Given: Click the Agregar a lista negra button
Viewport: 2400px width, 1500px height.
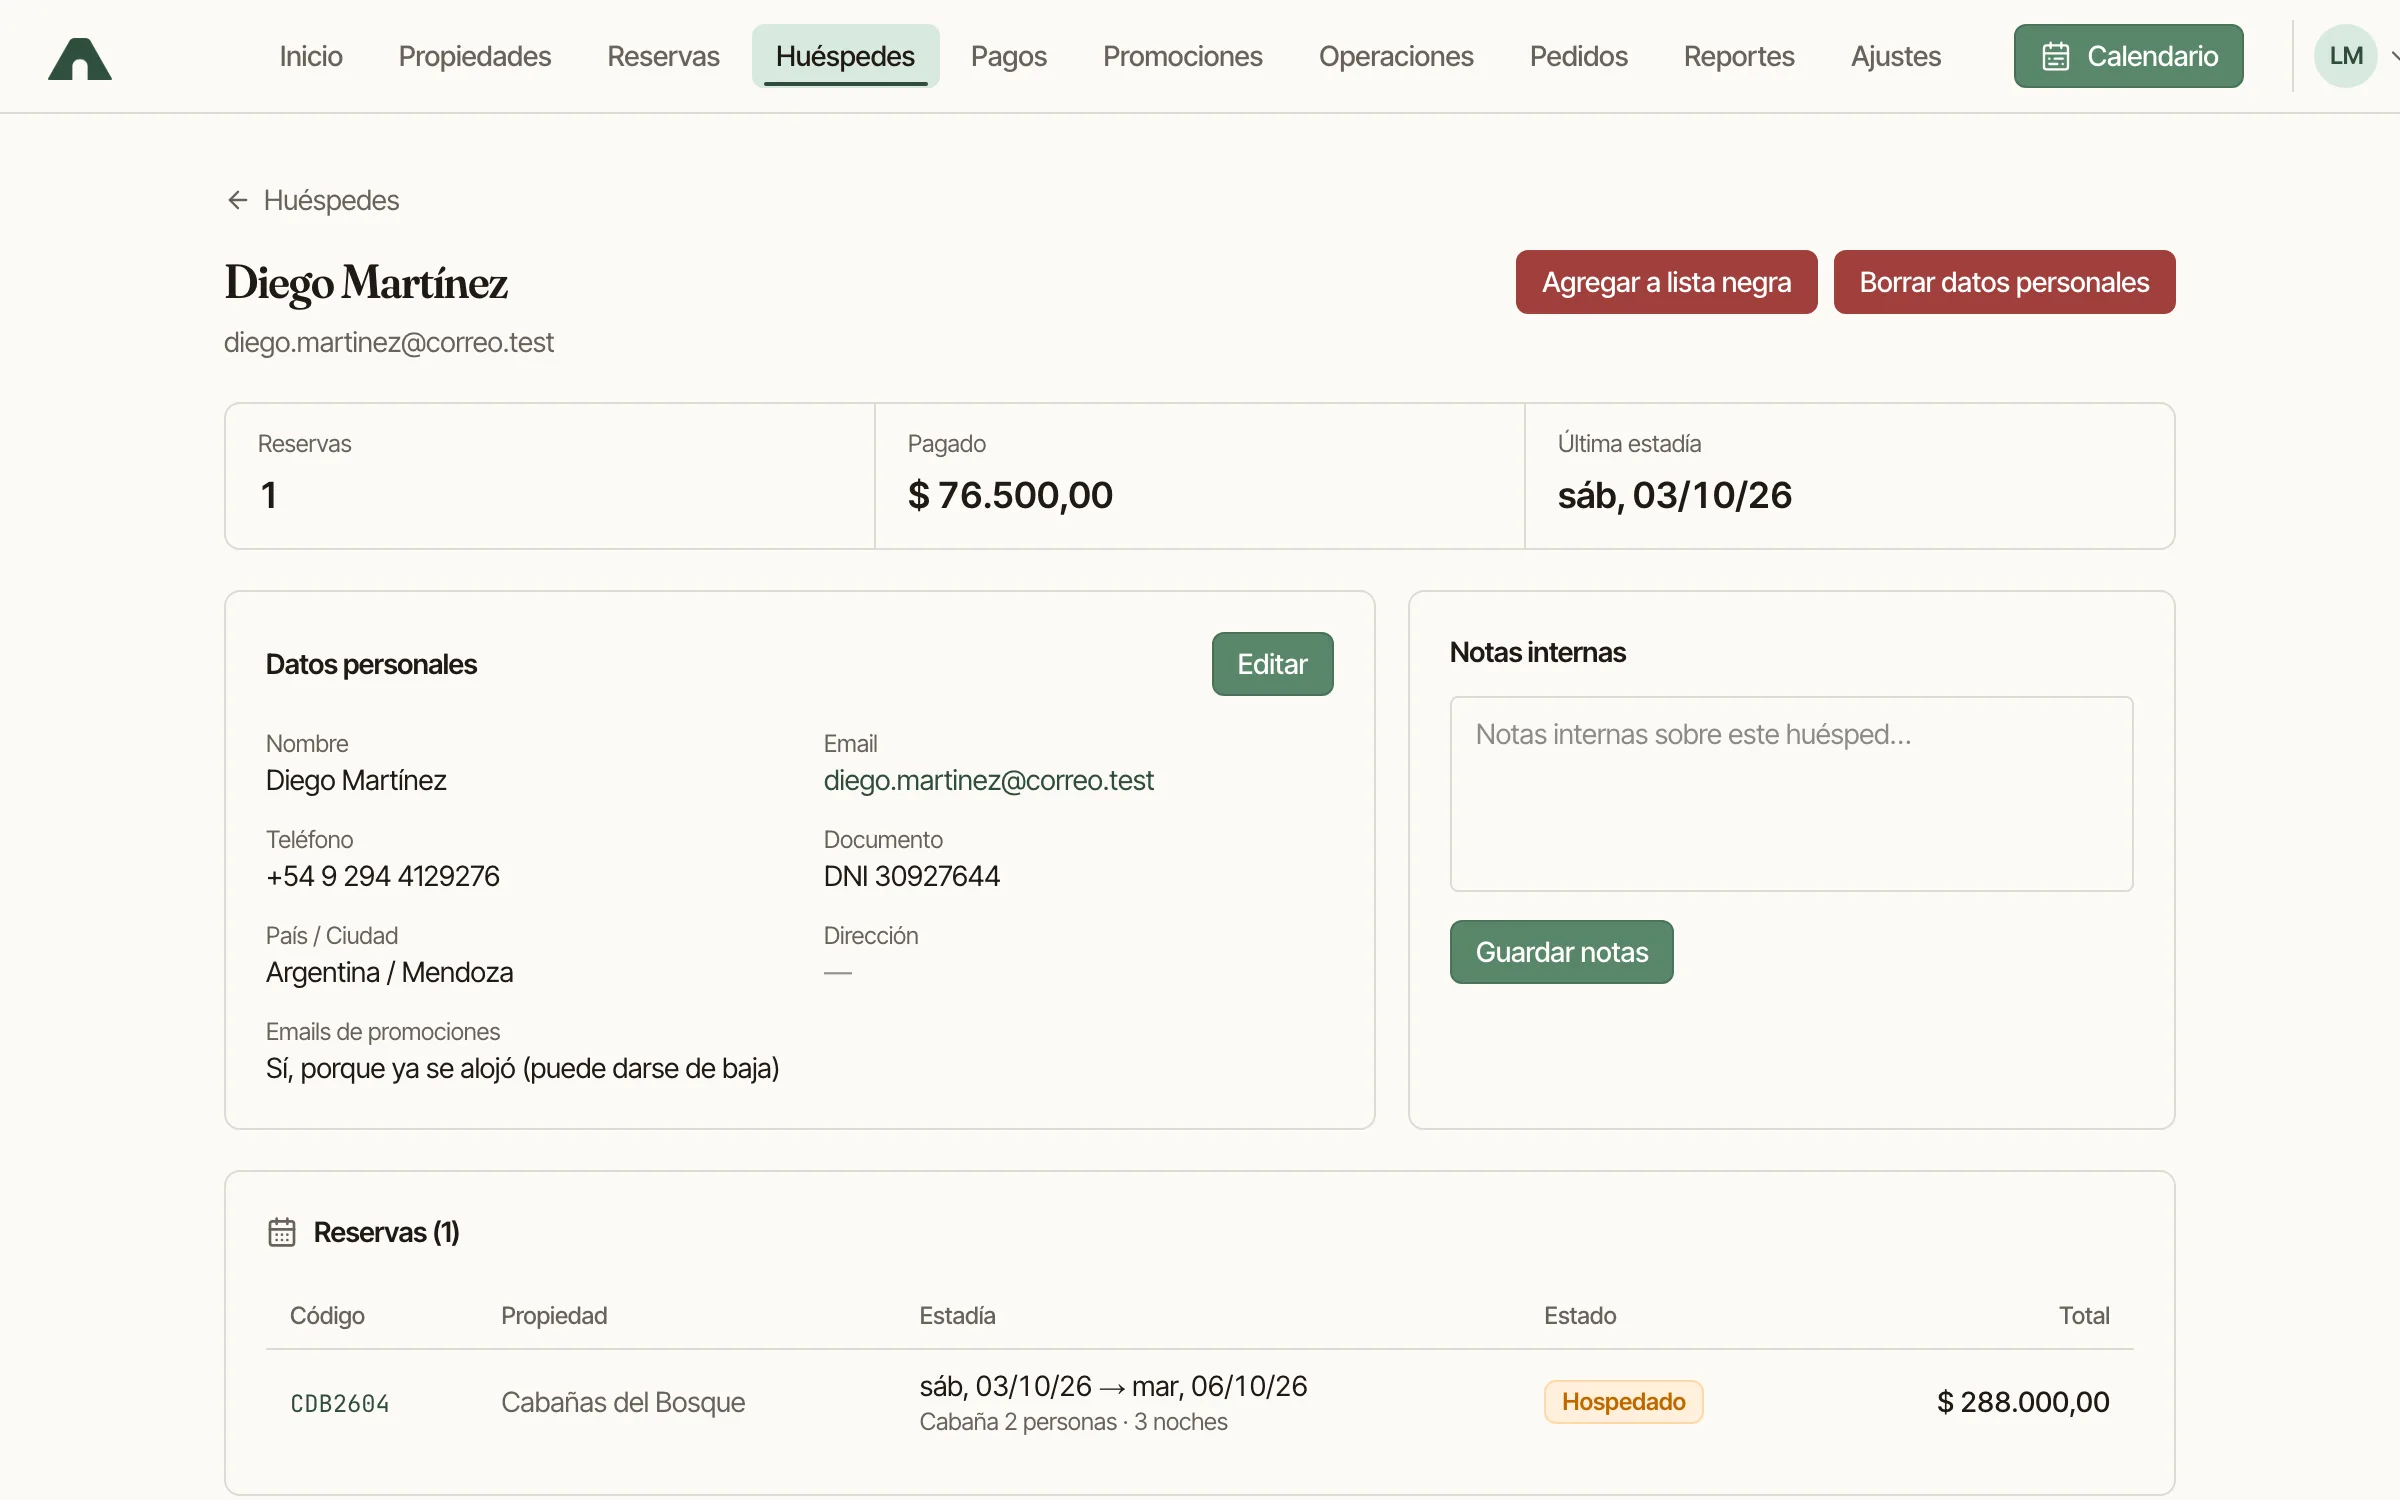Looking at the screenshot, I should pos(1666,282).
